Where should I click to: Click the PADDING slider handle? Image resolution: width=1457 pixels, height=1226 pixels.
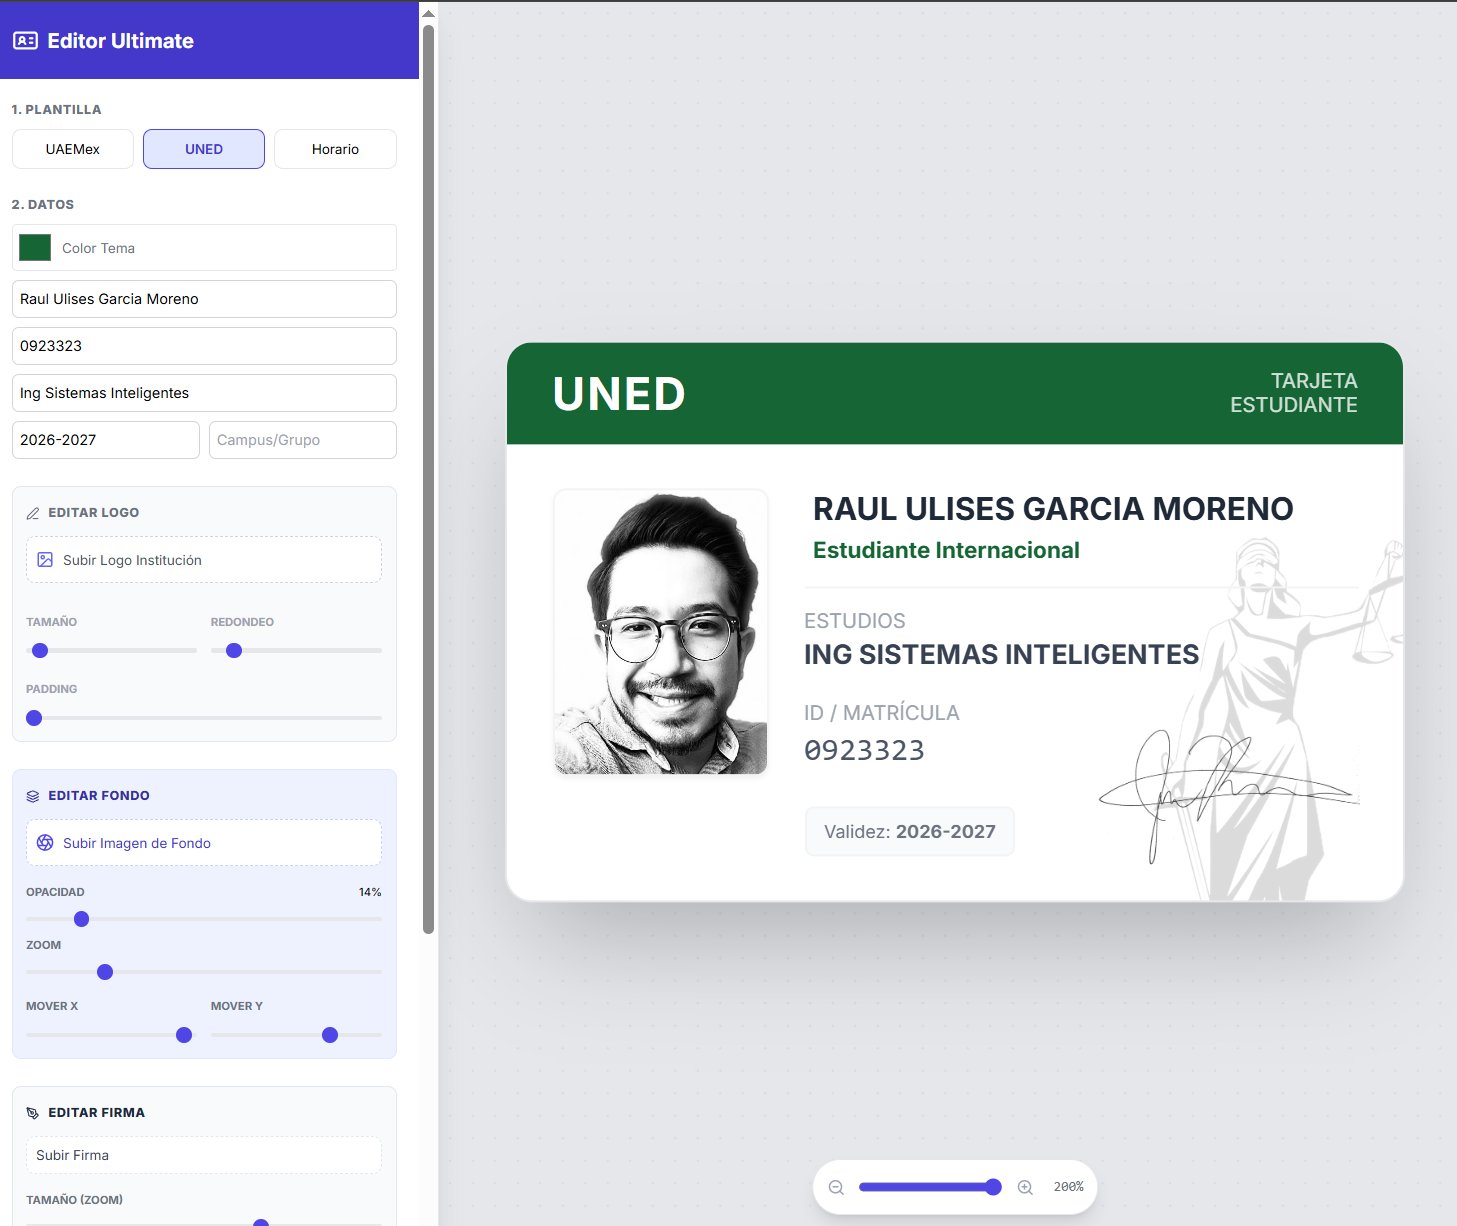coord(34,718)
